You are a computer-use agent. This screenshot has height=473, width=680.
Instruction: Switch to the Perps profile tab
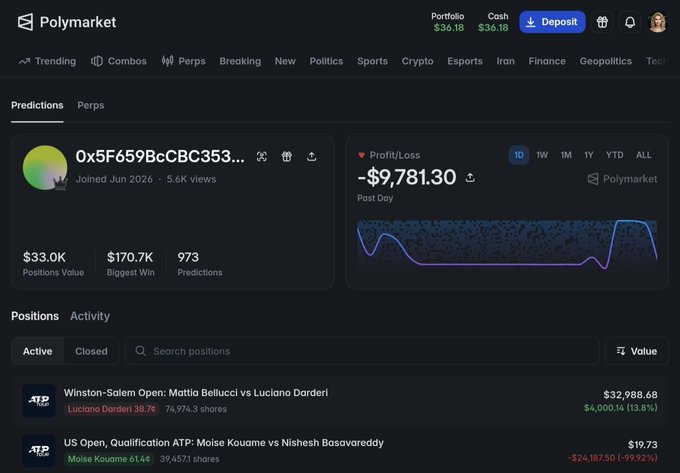pos(91,105)
